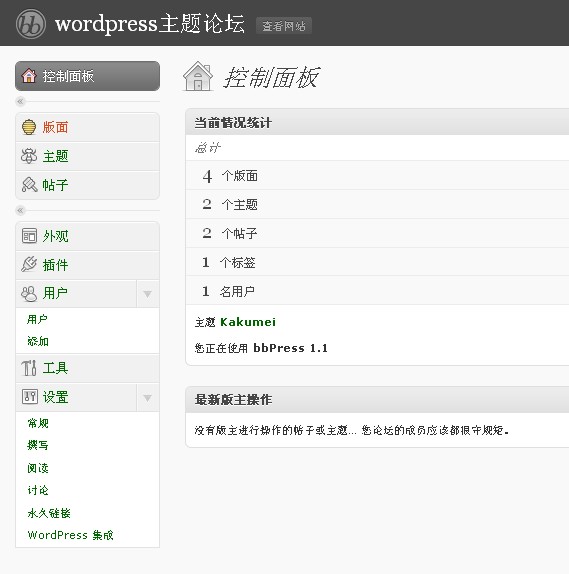Open the WordPress 集成 settings page
This screenshot has height=574, width=569.
[x=70, y=535]
